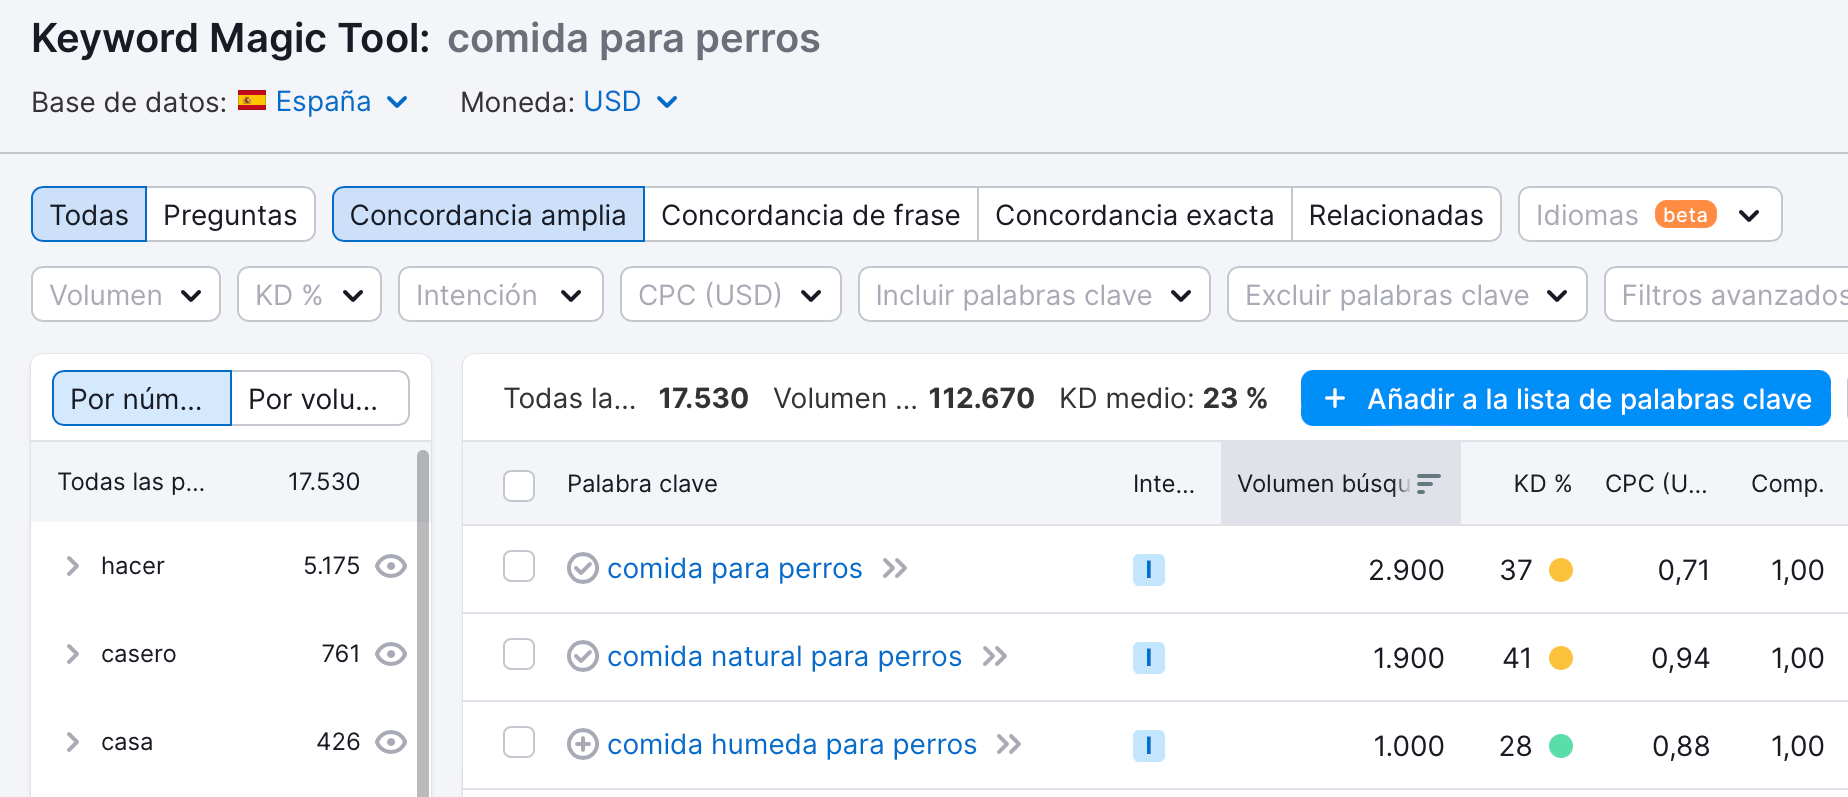This screenshot has height=797, width=1848.
Task: Click Añadir a la lista de palabras clave
Action: coord(1565,398)
